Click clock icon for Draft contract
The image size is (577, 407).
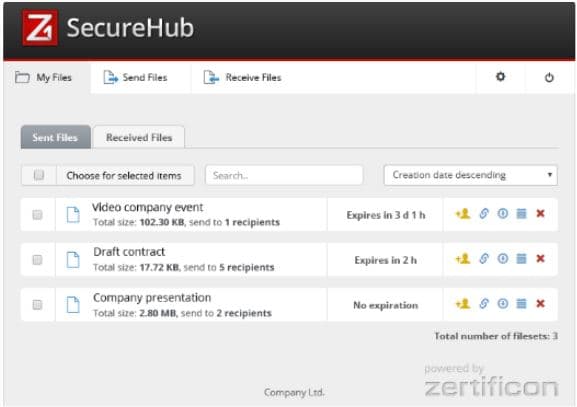tap(503, 259)
